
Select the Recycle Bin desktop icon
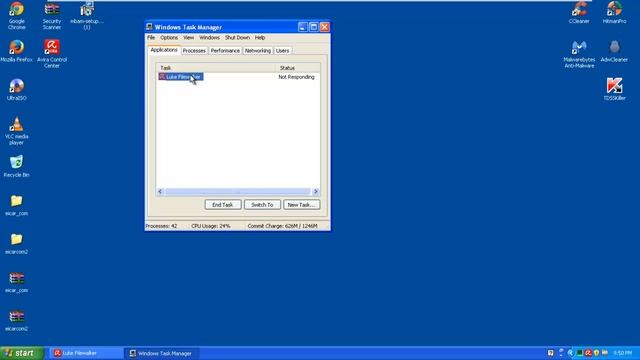coord(16,167)
